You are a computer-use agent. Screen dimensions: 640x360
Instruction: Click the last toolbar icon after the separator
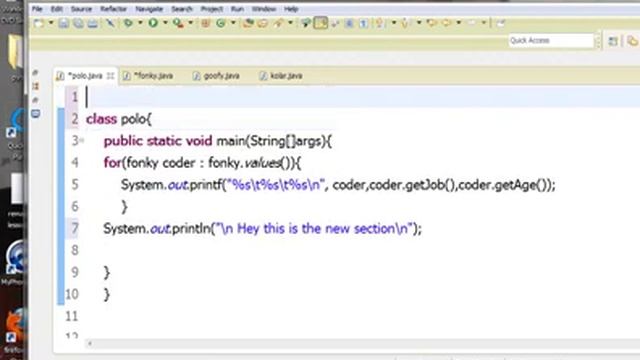(x=500, y=23)
